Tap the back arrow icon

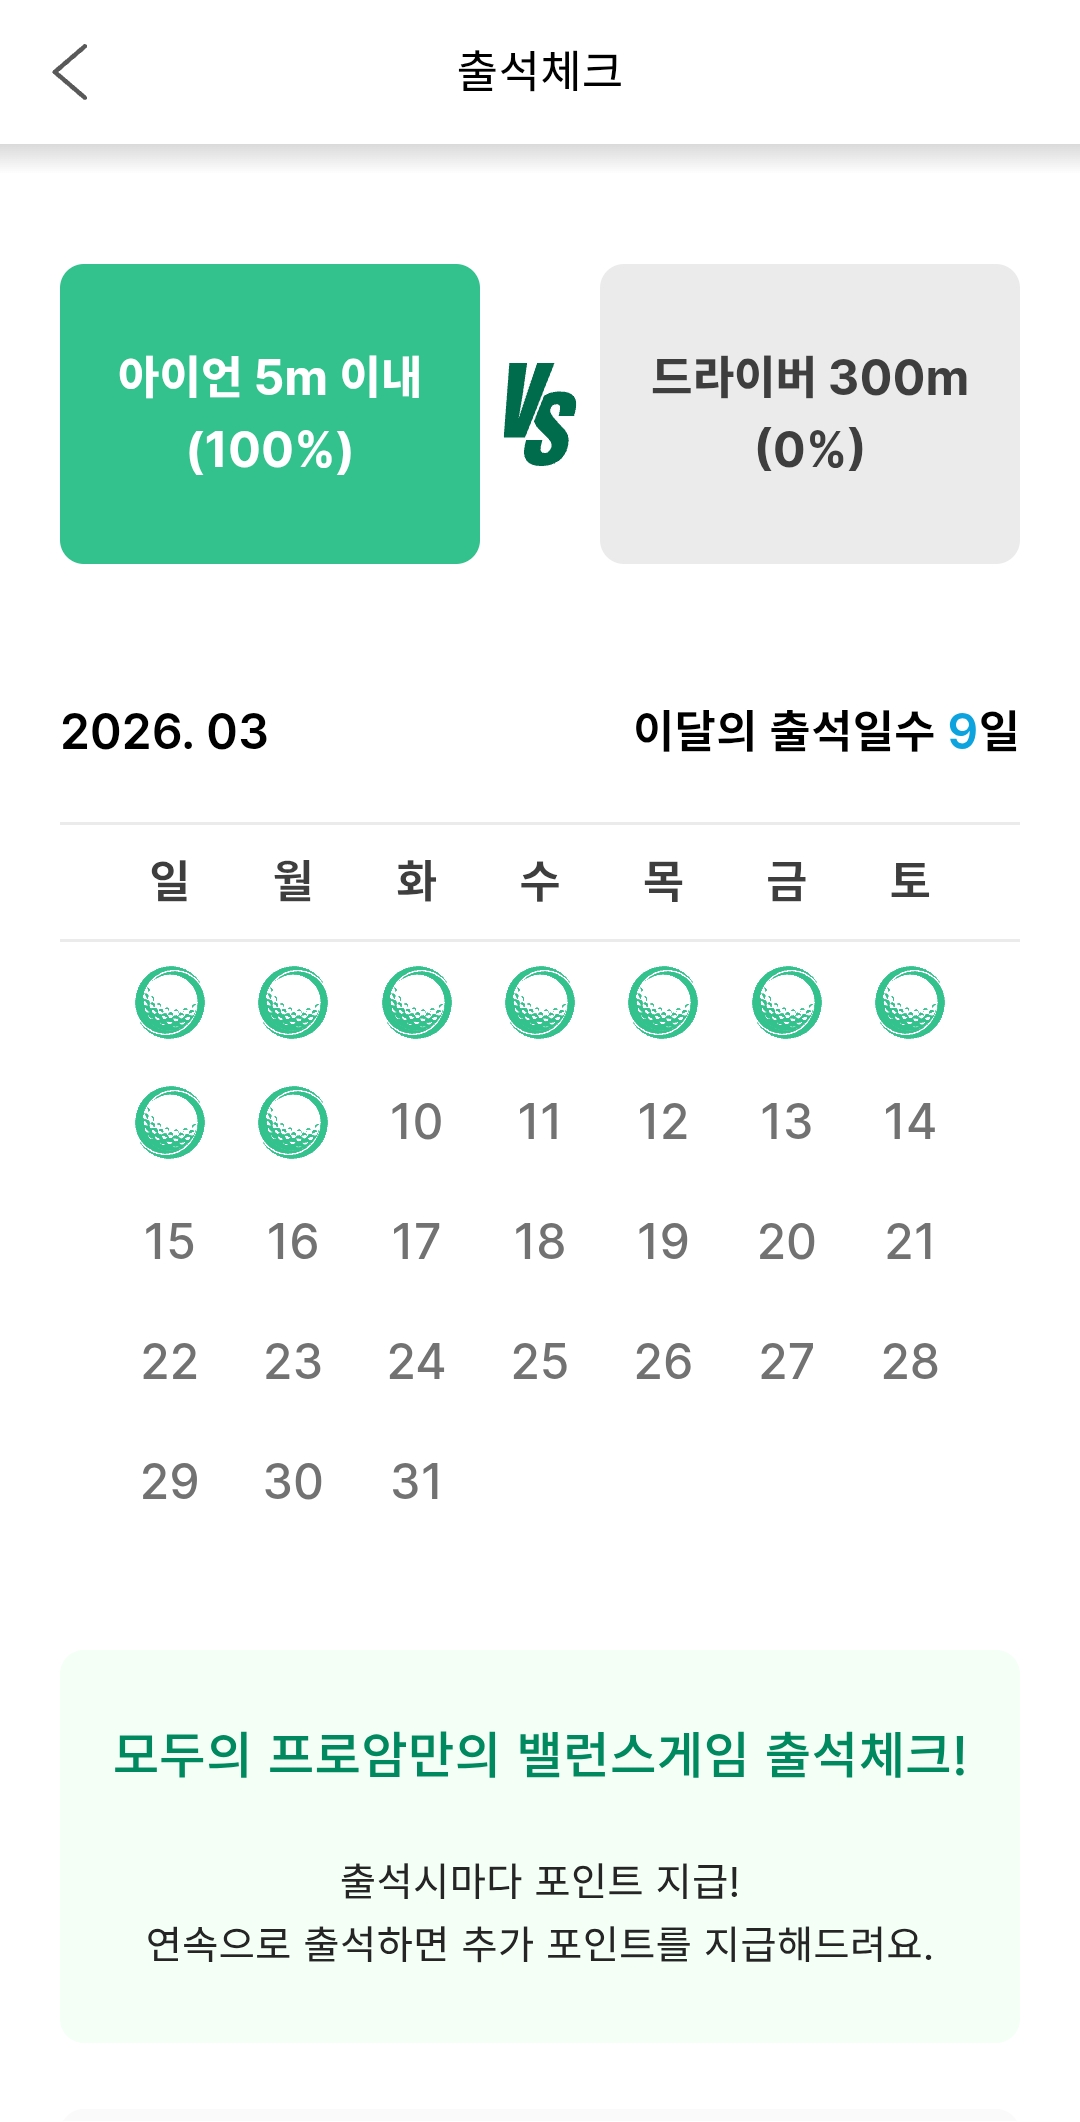pos(70,72)
